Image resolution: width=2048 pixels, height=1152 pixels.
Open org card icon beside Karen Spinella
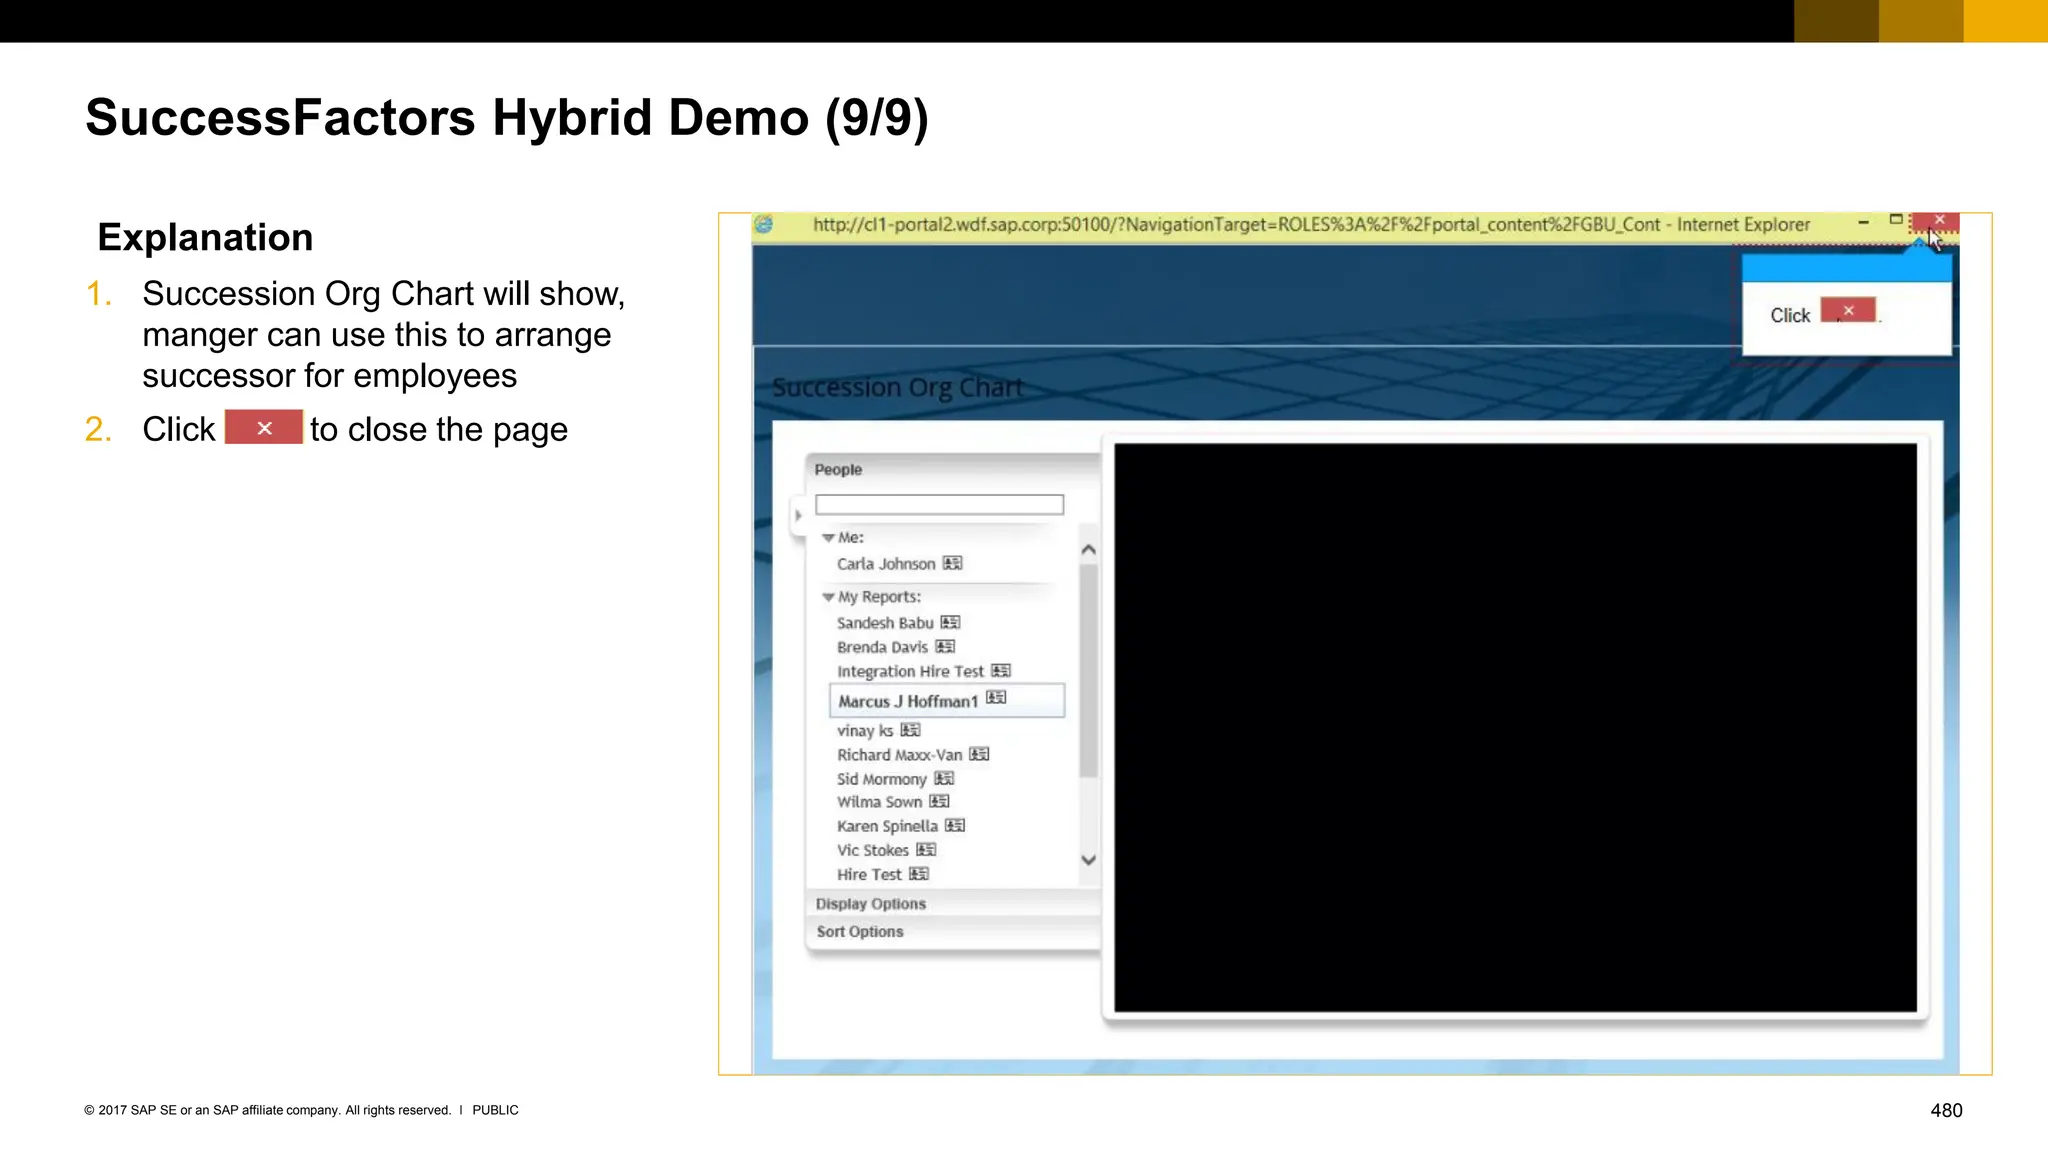click(x=955, y=825)
